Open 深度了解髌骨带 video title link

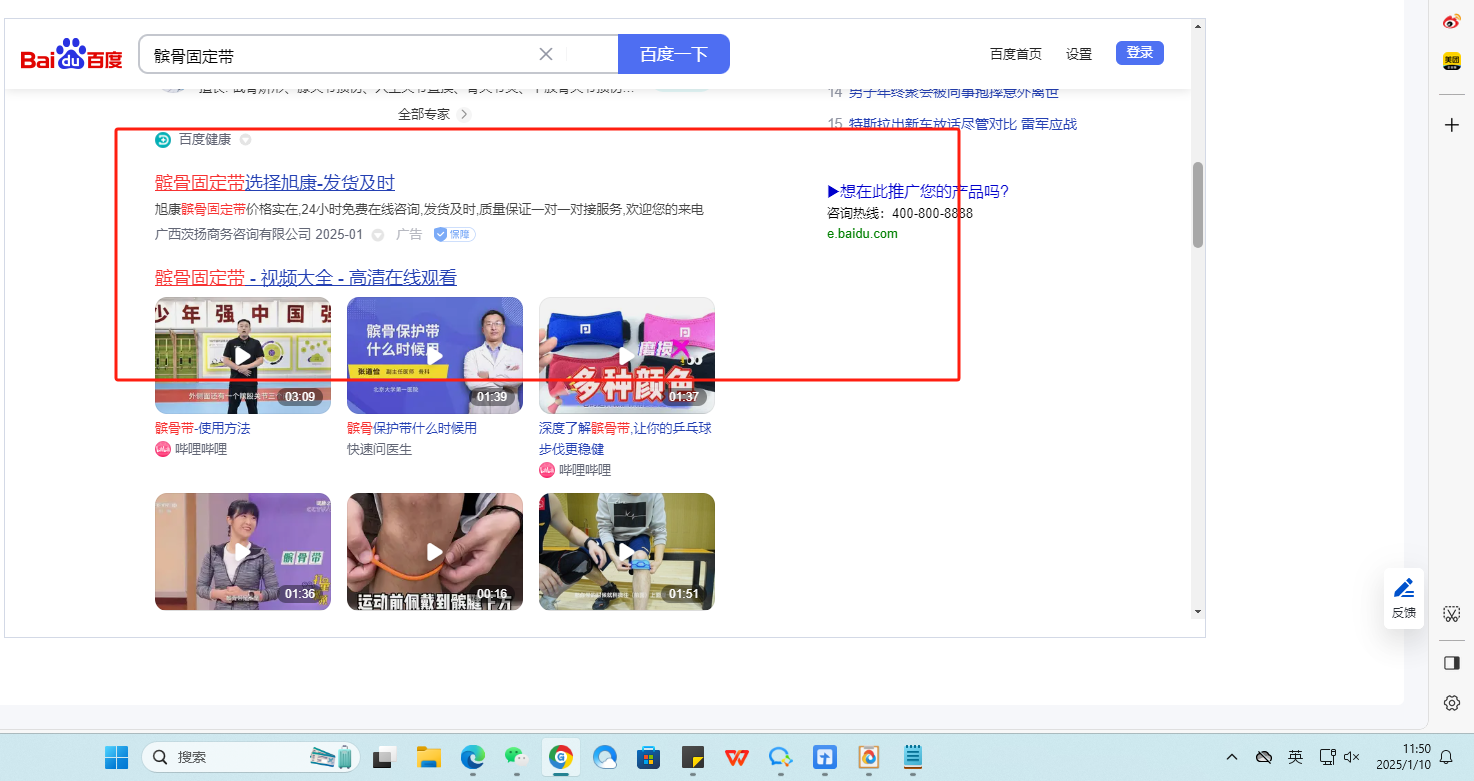click(625, 438)
